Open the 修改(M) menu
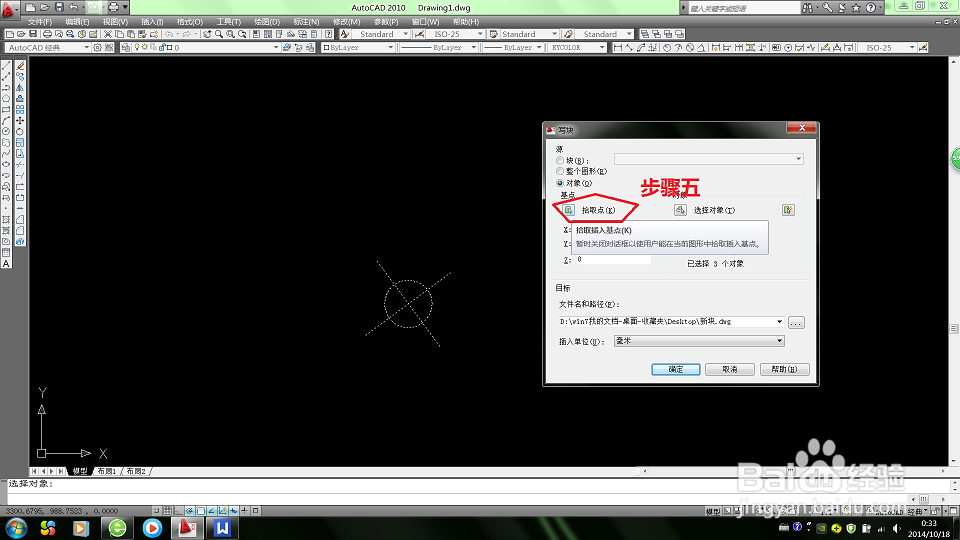This screenshot has height=540, width=960. pos(347,22)
